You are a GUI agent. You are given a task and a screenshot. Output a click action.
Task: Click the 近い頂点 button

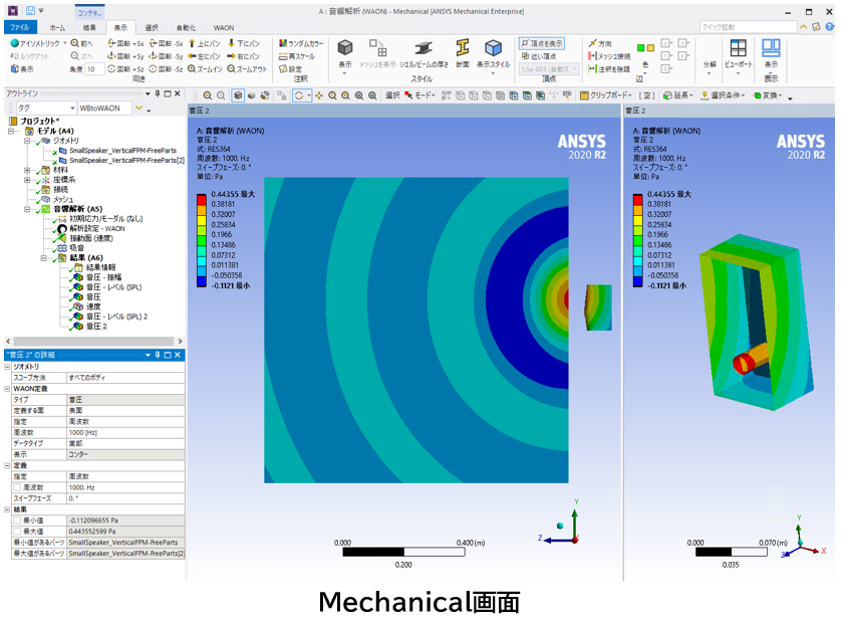coord(539,56)
